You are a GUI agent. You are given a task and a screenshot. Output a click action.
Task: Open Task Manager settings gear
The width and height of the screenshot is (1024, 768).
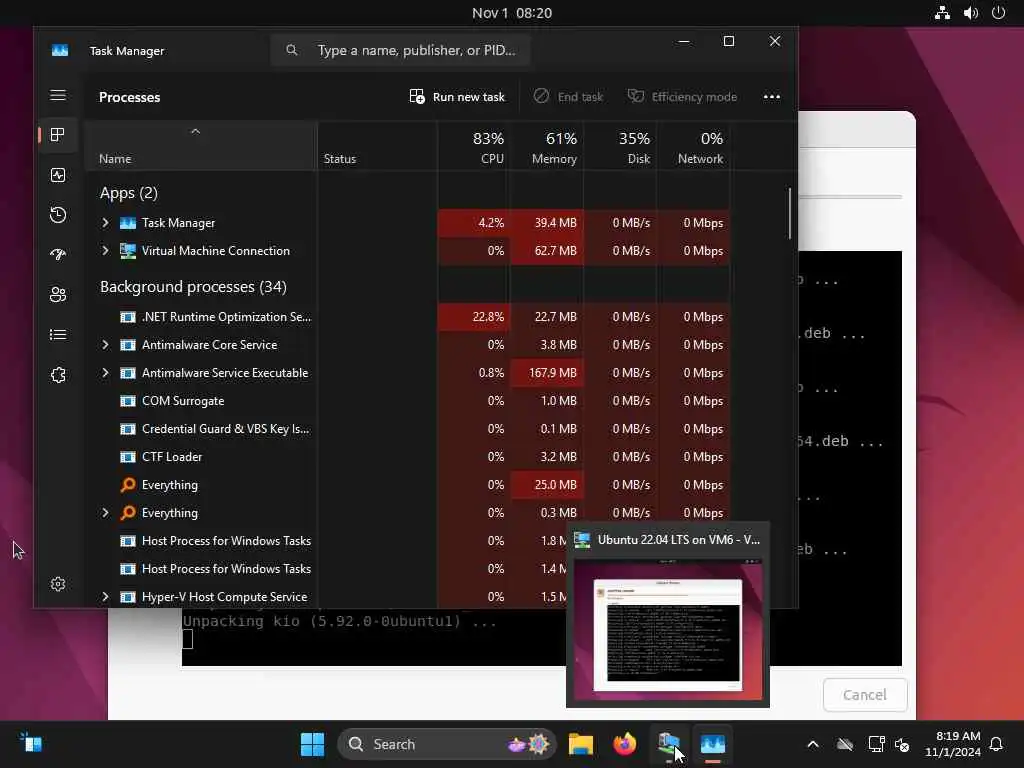(x=58, y=584)
